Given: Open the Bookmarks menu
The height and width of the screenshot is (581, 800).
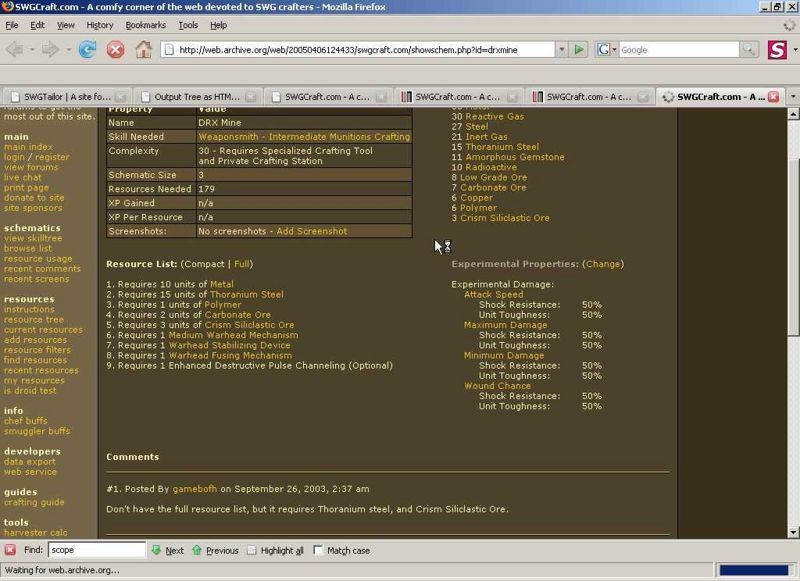Looking at the screenshot, I should click(146, 24).
